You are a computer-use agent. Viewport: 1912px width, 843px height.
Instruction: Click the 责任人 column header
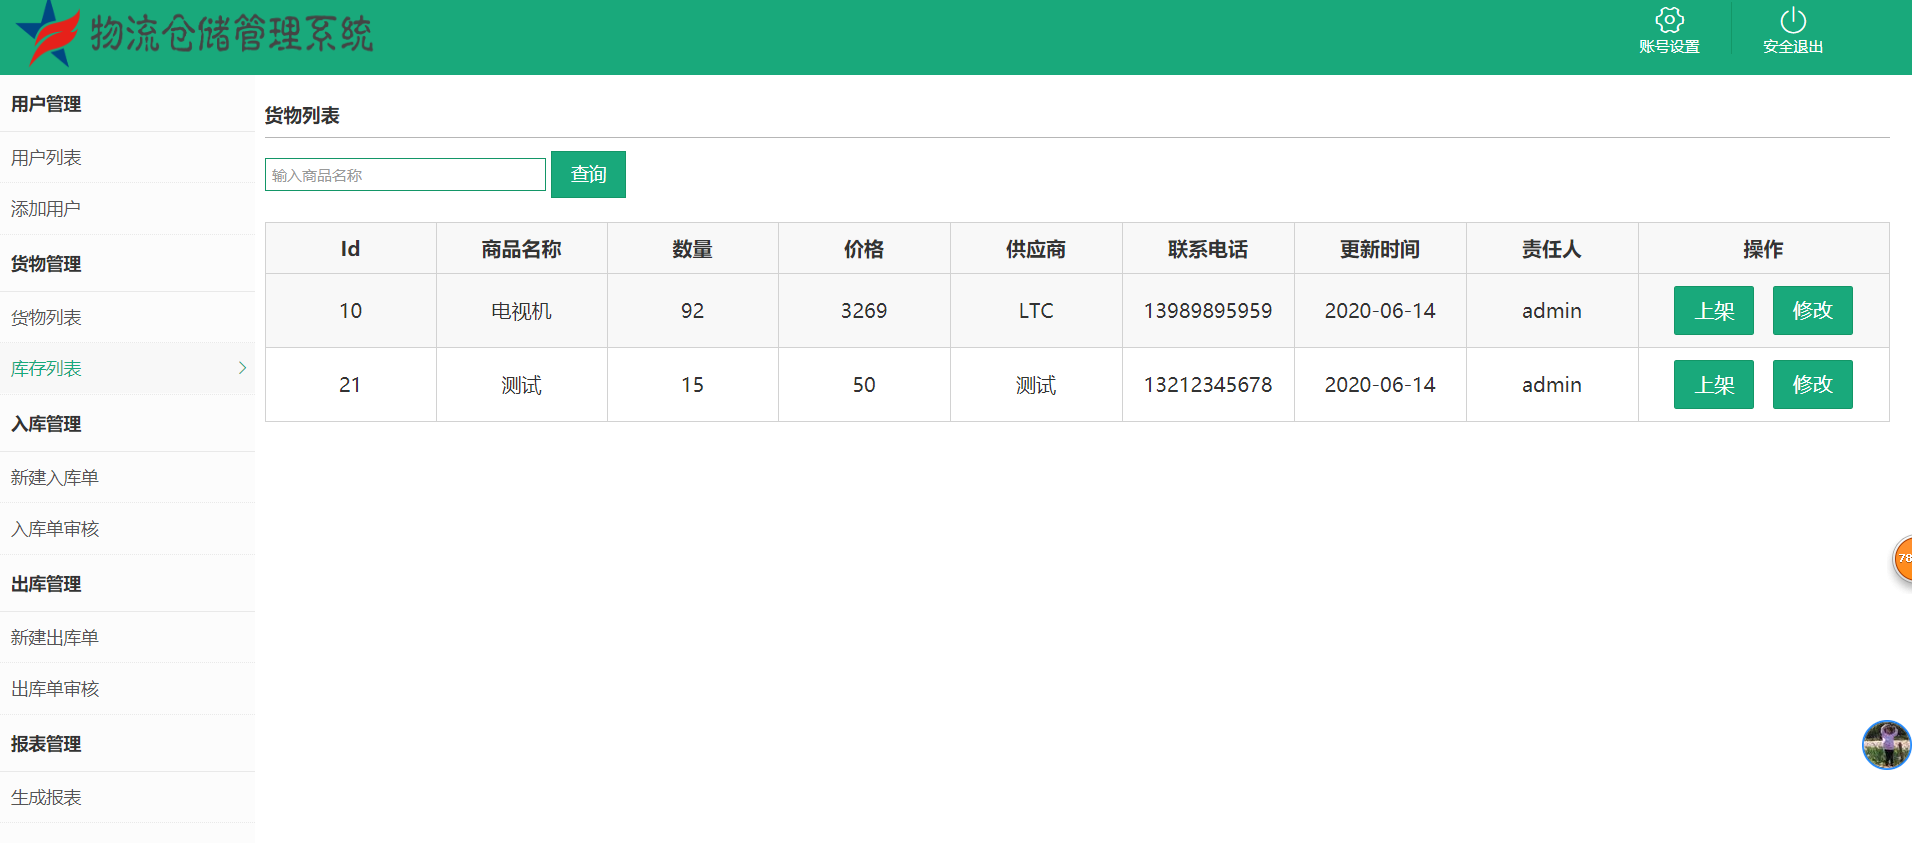[1552, 248]
